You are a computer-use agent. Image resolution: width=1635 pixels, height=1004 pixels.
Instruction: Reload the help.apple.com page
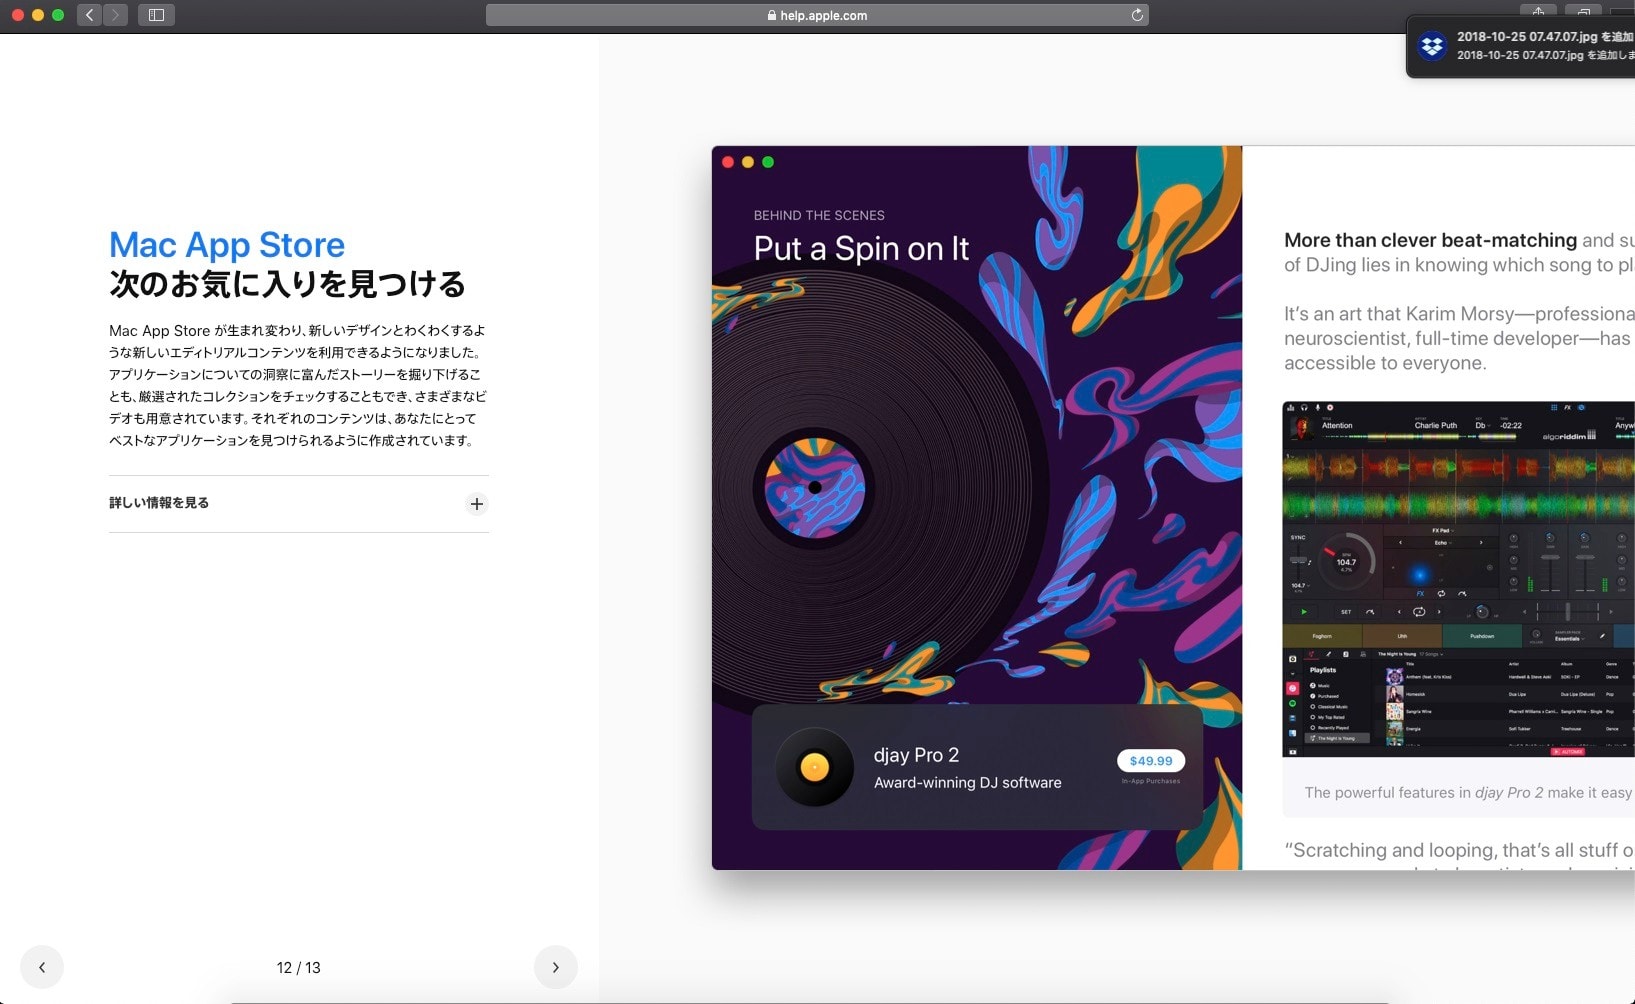click(1136, 15)
